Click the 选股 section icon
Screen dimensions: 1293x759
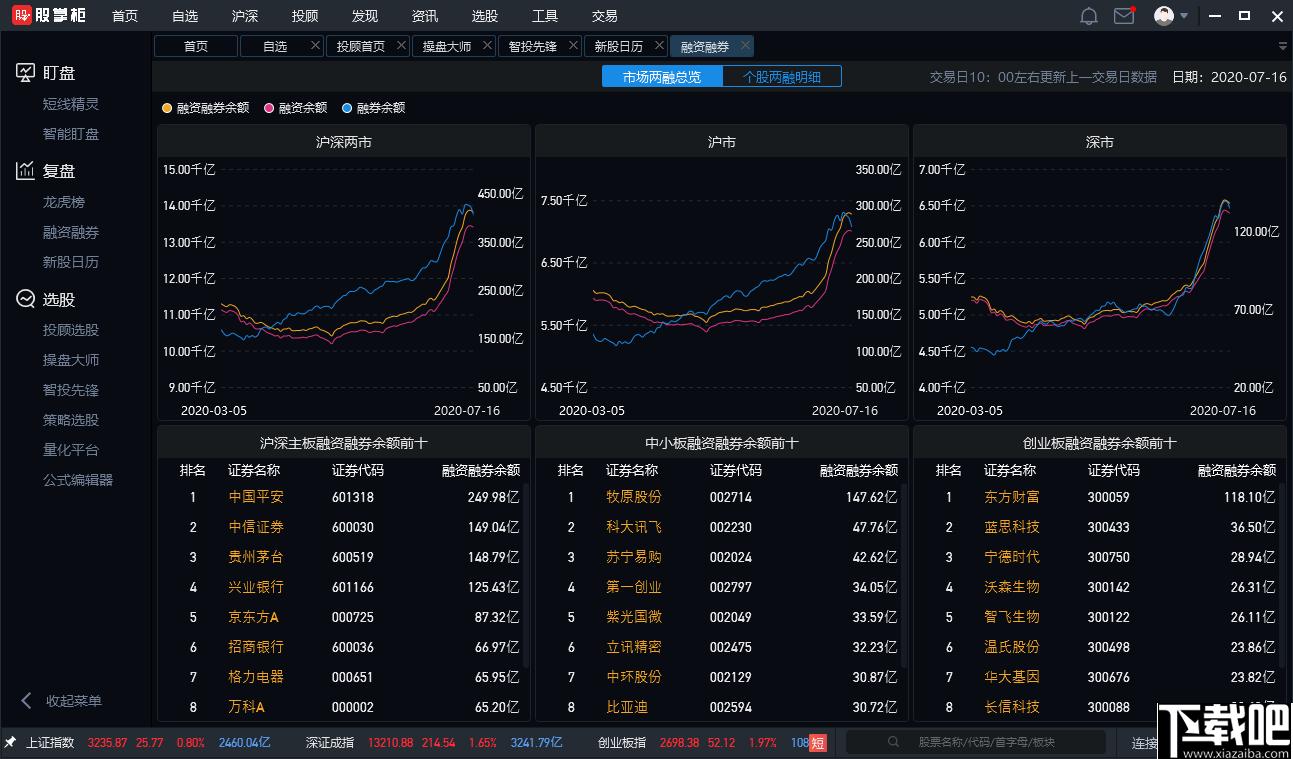[25, 299]
